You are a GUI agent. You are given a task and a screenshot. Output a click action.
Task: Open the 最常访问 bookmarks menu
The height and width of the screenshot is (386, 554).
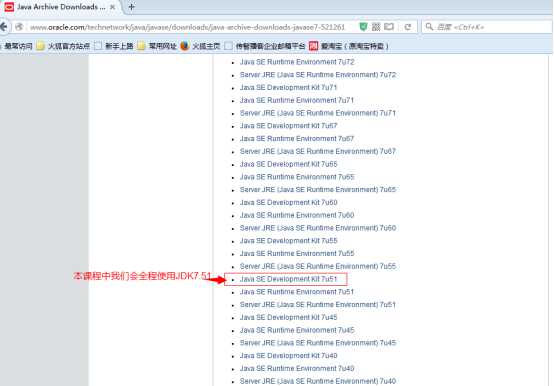(18, 46)
